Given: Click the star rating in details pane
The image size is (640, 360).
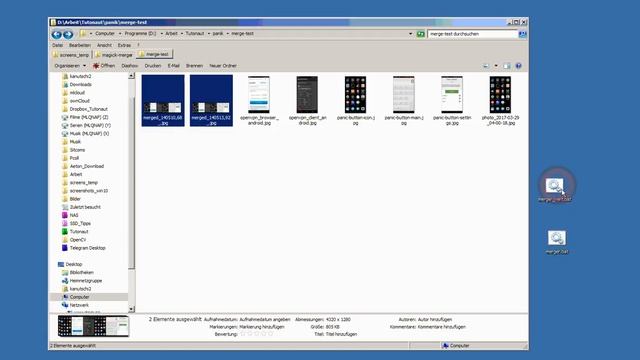Looking at the screenshot, I should [x=256, y=334].
